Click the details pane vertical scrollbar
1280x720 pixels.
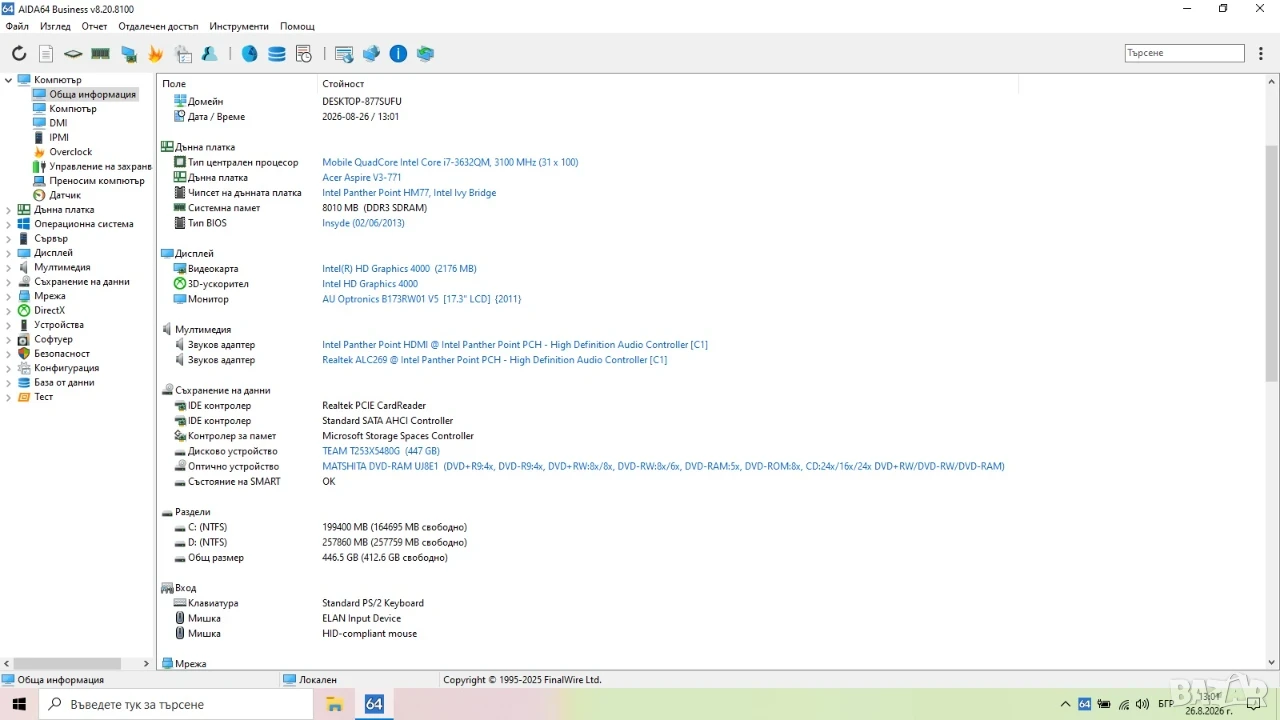(x=1272, y=263)
